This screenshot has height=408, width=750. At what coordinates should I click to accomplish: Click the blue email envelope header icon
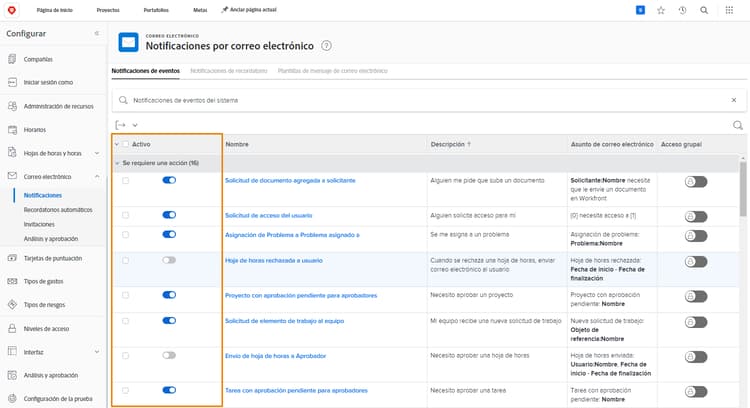[x=129, y=42]
